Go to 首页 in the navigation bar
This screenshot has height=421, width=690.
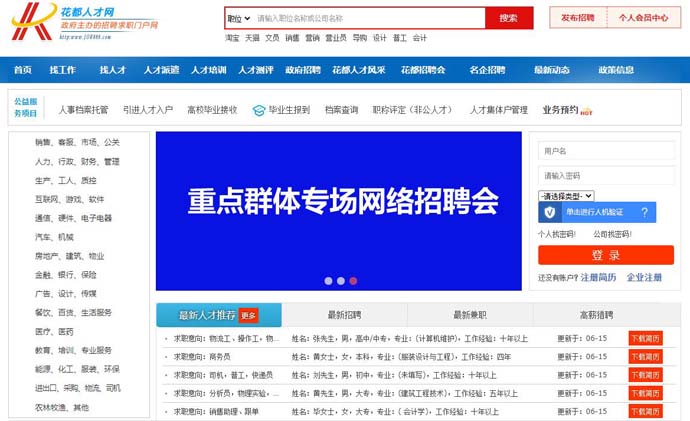coord(22,70)
